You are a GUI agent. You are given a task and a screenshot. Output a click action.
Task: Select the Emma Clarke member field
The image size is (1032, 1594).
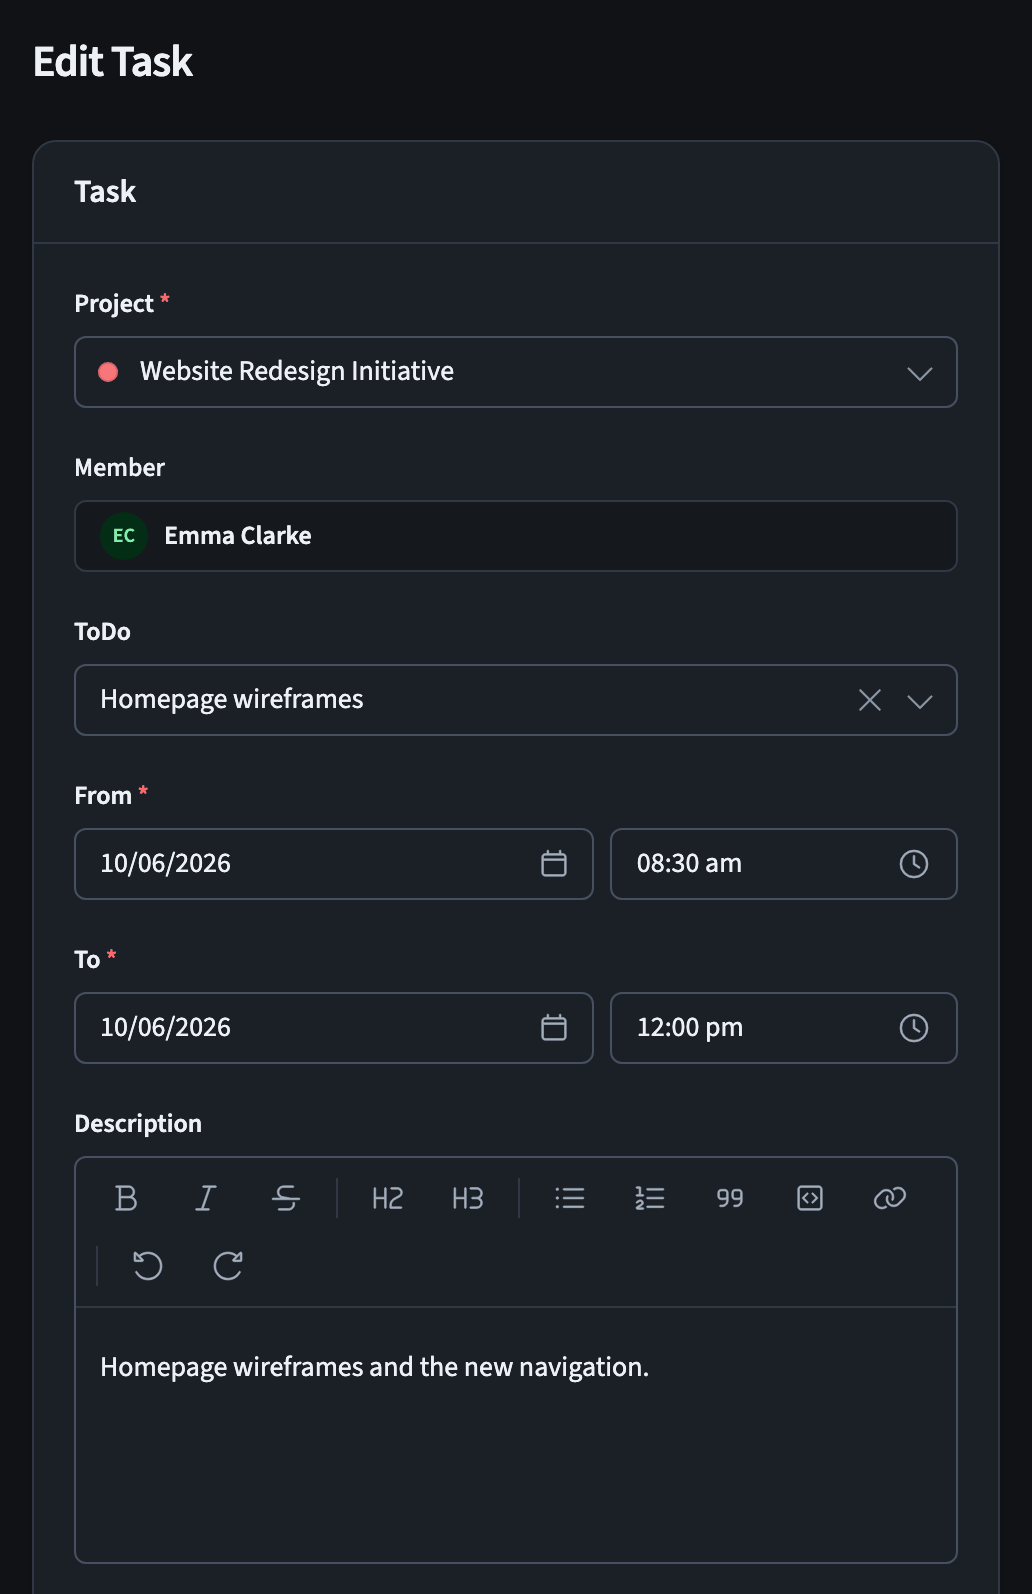(x=516, y=536)
